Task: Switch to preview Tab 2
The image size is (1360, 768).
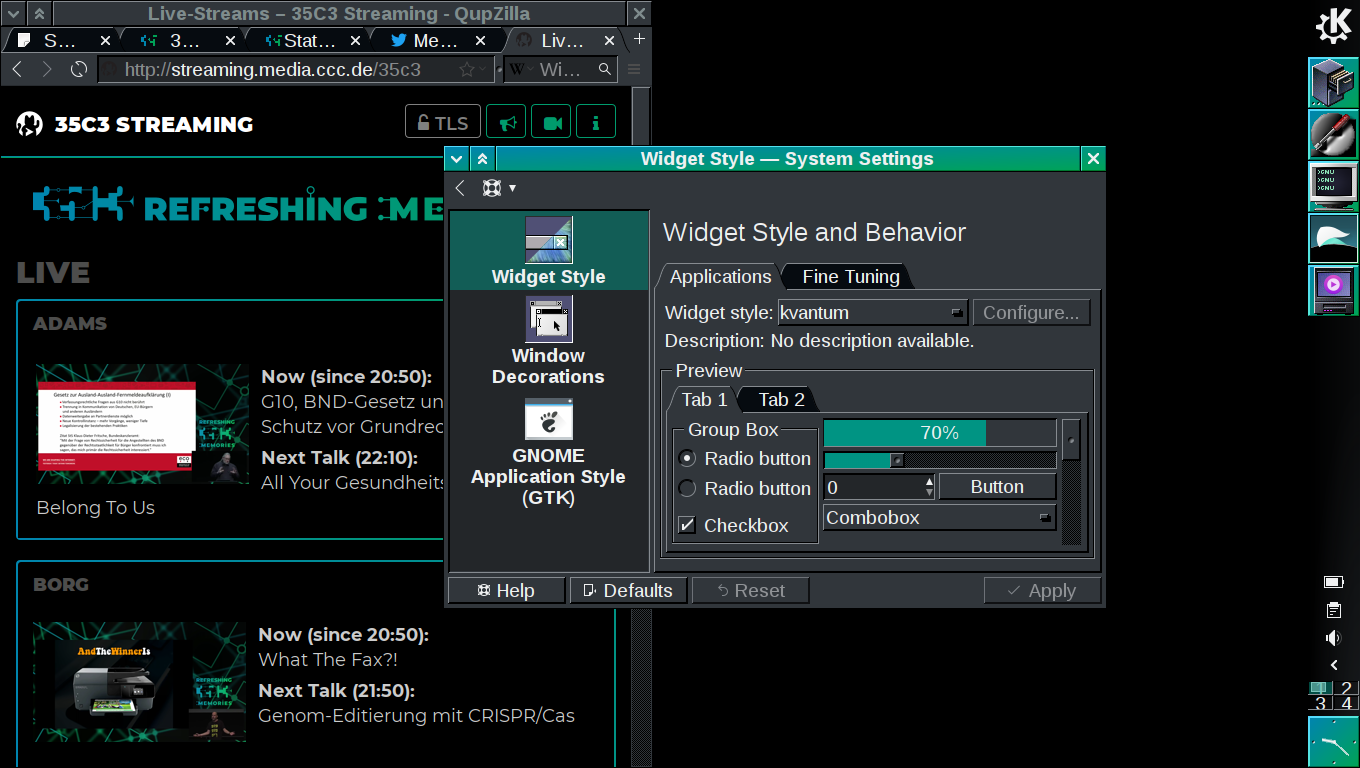Action: [x=781, y=400]
